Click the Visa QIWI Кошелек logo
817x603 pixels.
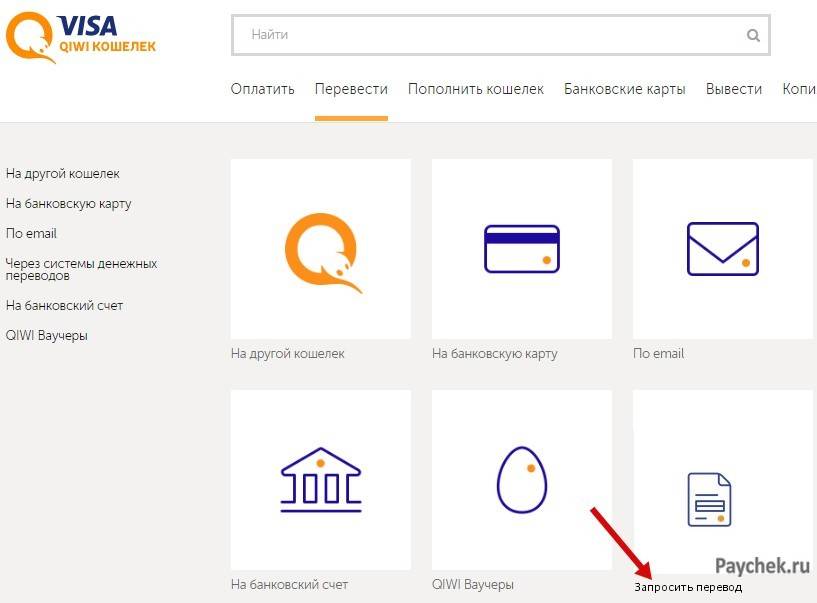[x=81, y=38]
